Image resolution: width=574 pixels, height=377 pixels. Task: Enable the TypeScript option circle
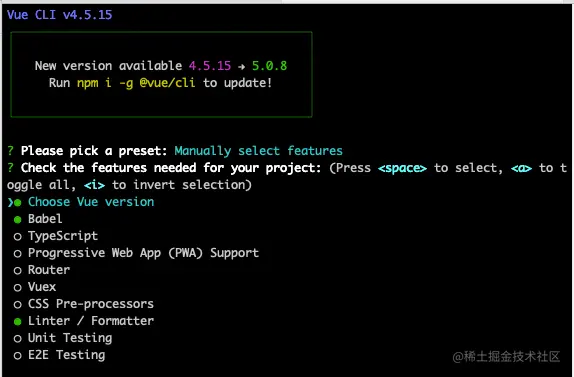point(18,237)
